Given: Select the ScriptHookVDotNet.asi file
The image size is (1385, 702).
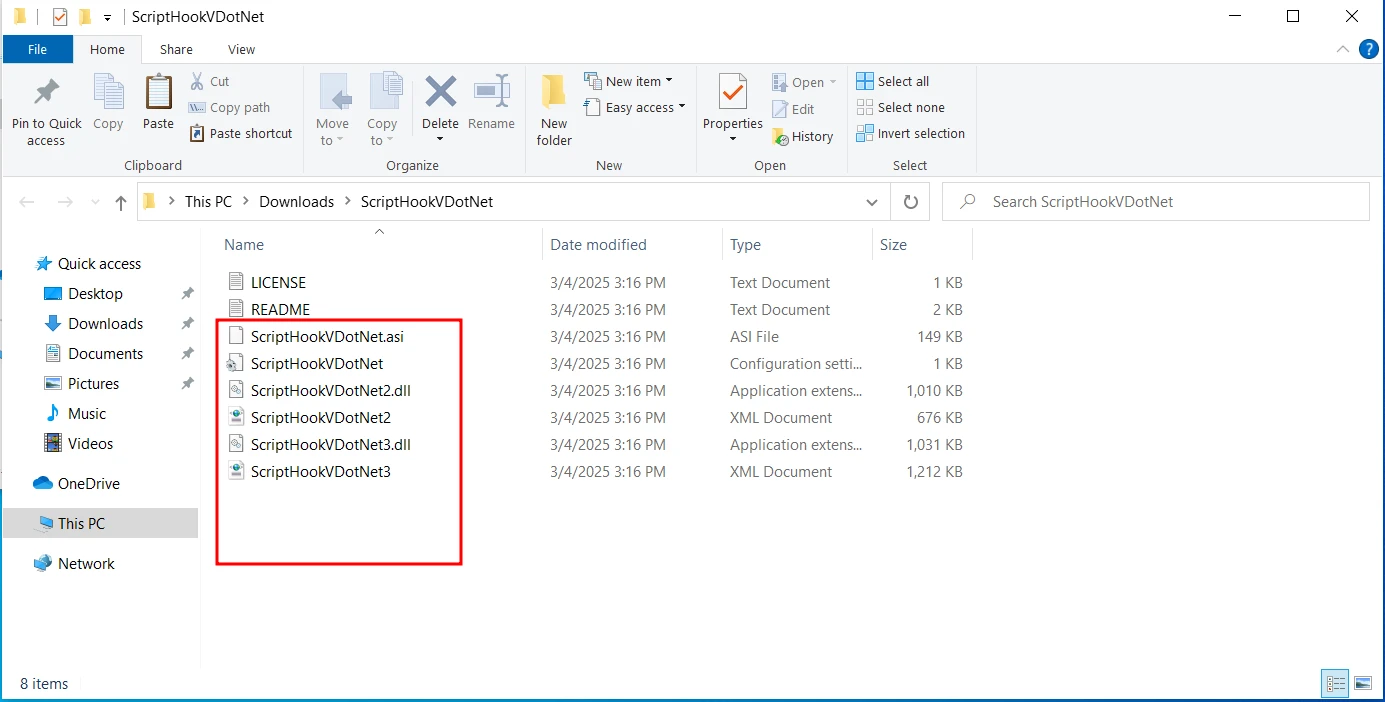Looking at the screenshot, I should click(327, 337).
